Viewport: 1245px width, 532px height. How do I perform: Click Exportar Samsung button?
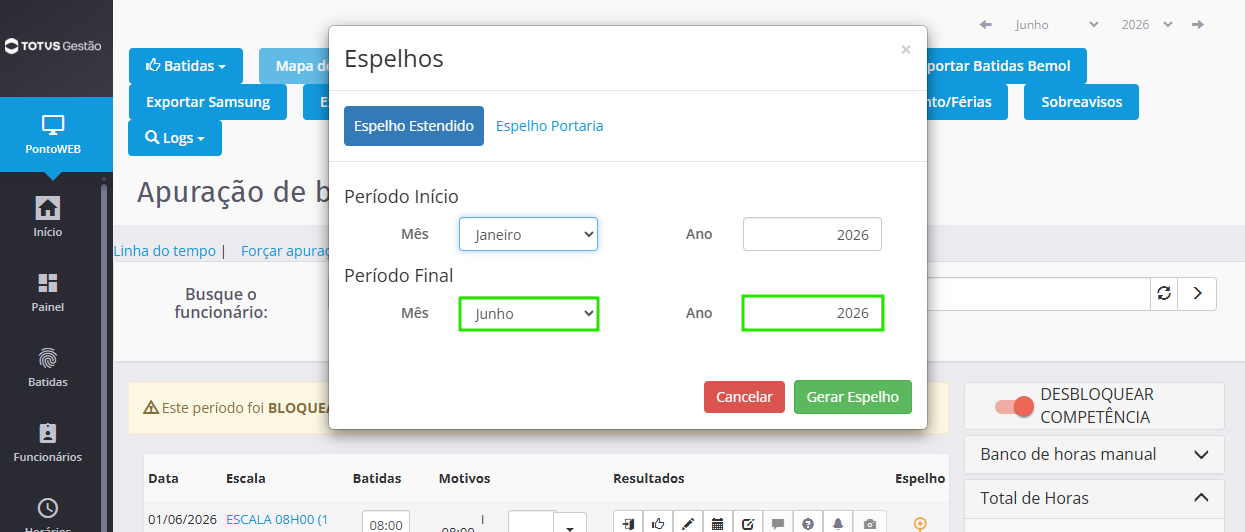click(x=208, y=102)
